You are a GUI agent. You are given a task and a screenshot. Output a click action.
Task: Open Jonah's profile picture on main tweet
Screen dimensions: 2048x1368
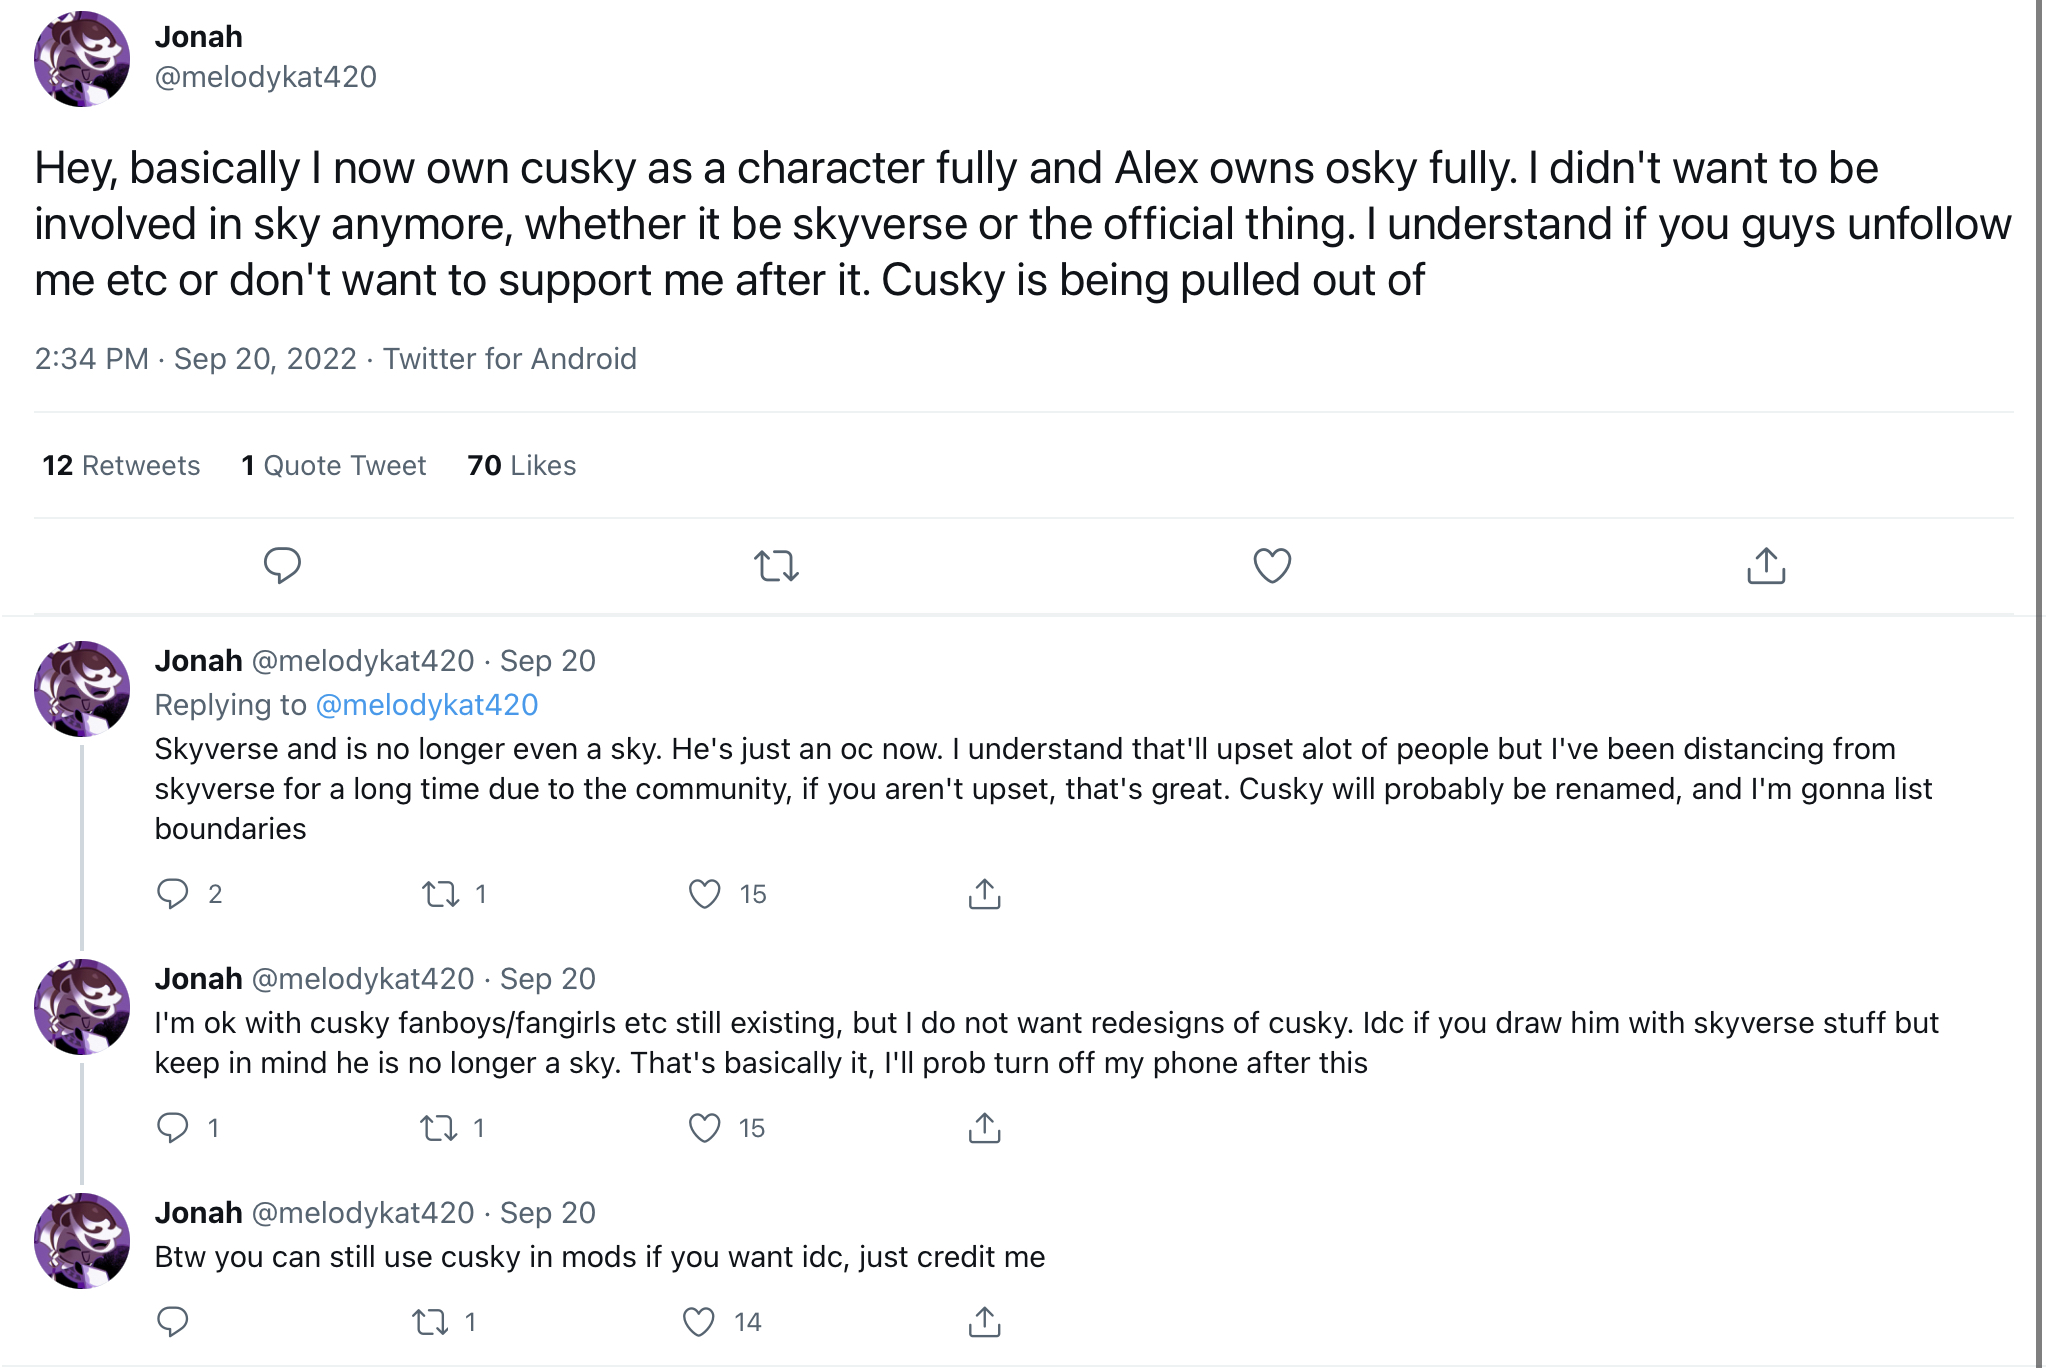click(x=82, y=59)
